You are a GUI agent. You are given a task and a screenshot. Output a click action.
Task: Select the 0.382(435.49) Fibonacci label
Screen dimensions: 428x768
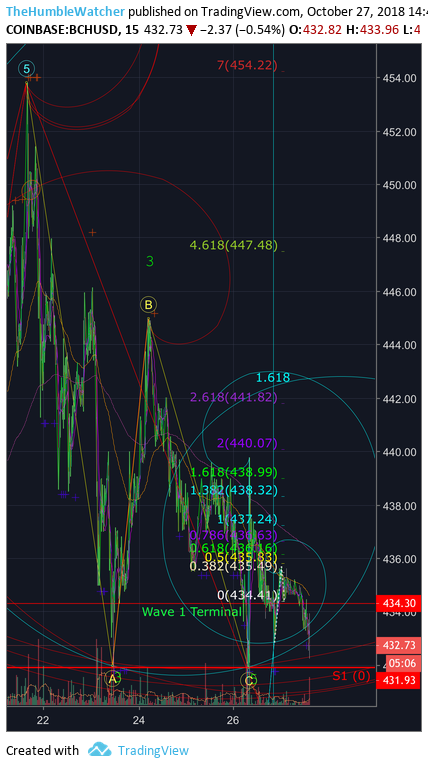coord(234,566)
